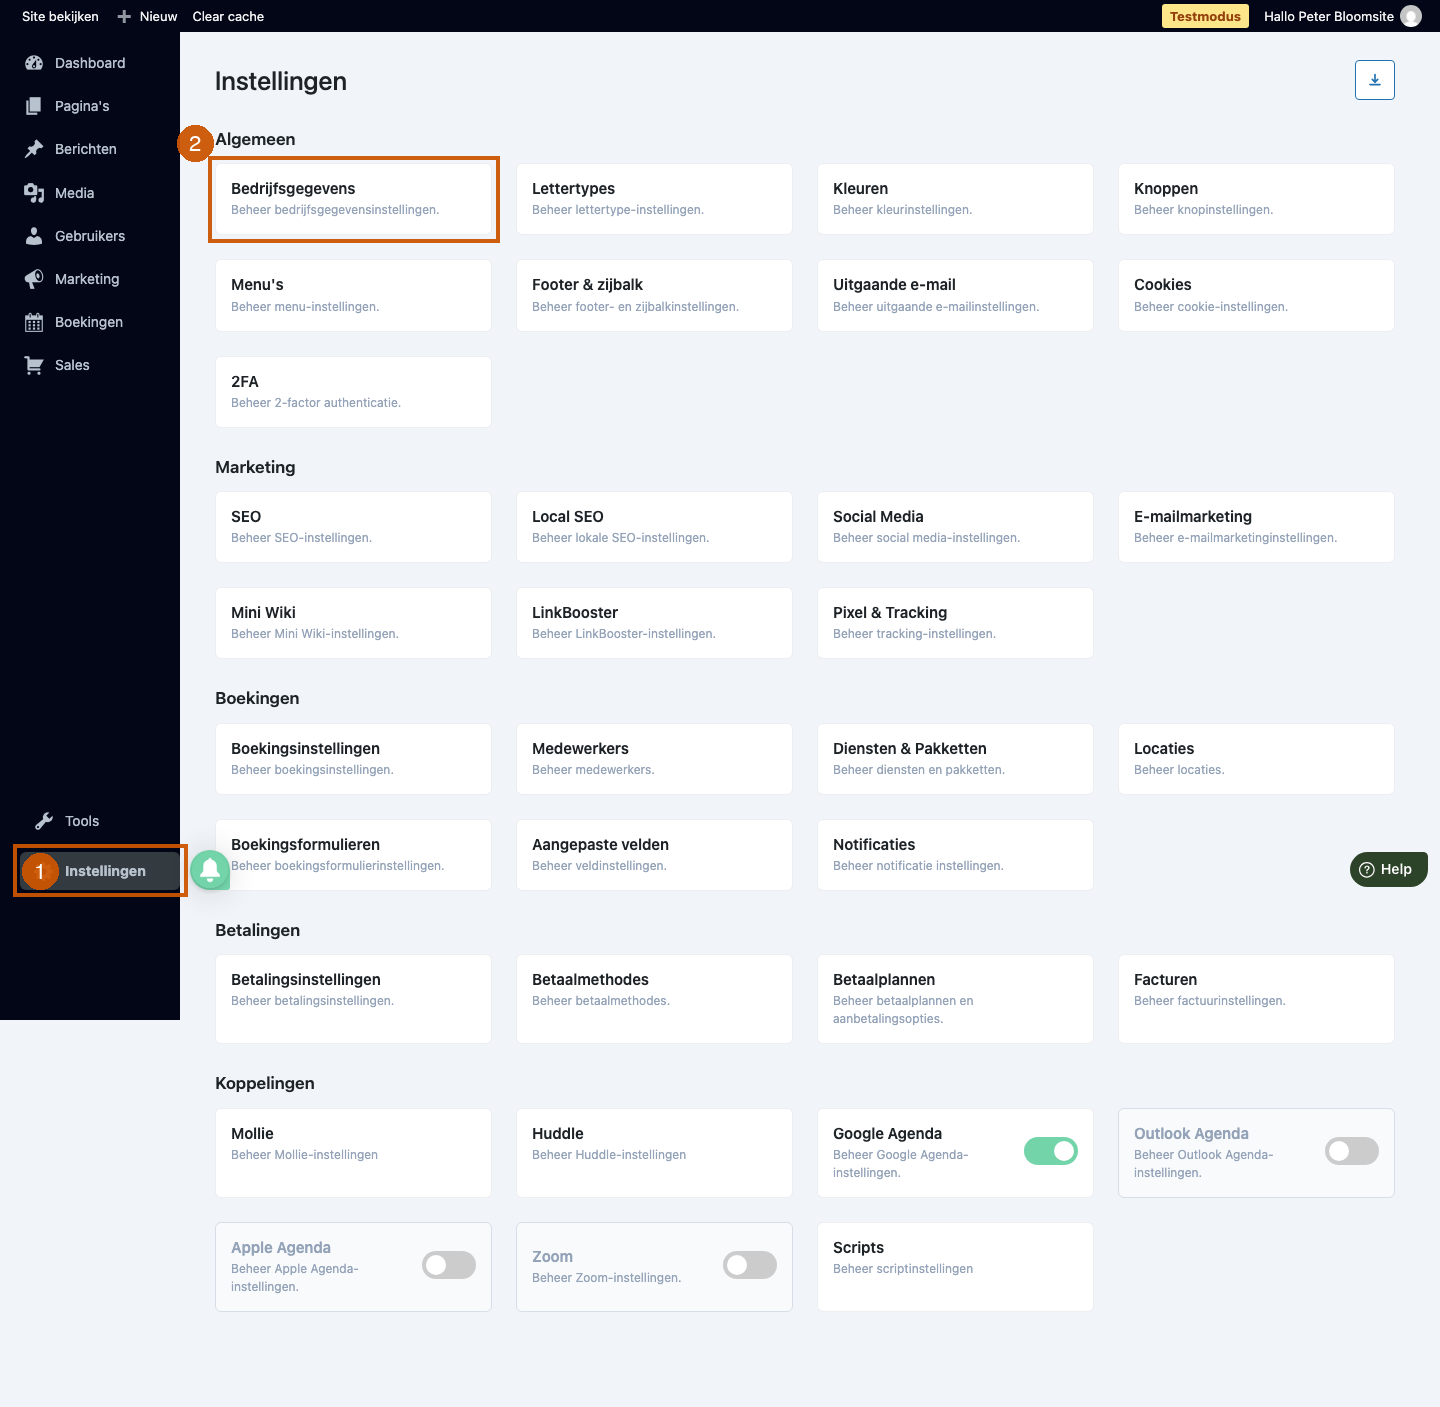Click the plus icon next to Nieuw
Image resolution: width=1440 pixels, height=1407 pixels.
click(124, 16)
